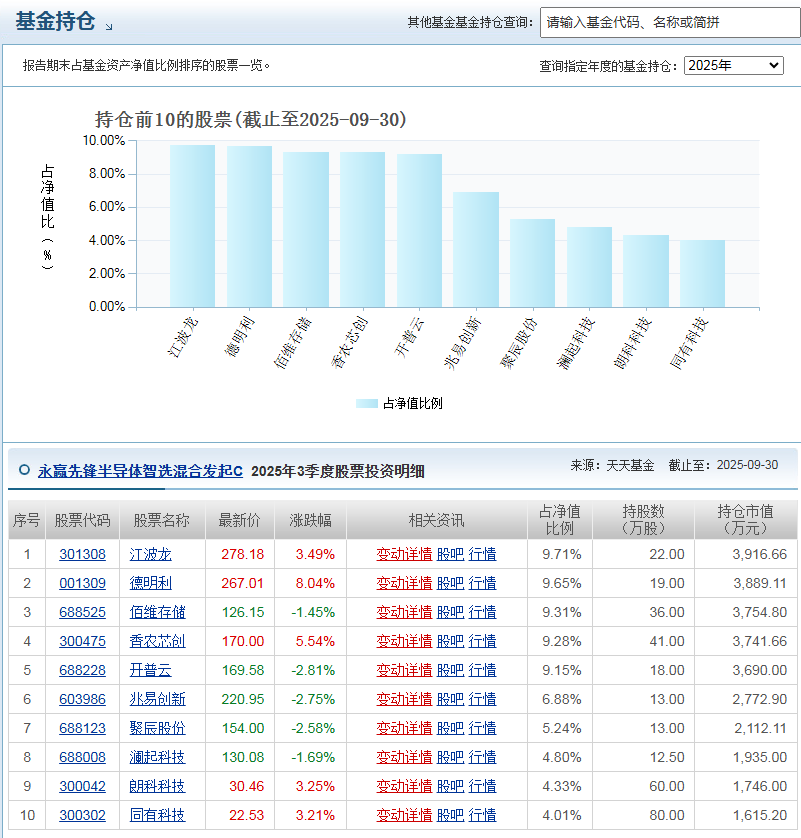Viewport: 801px width, 838px height.
Task: Open the 聚辰股份 stock name link
Action: [157, 728]
